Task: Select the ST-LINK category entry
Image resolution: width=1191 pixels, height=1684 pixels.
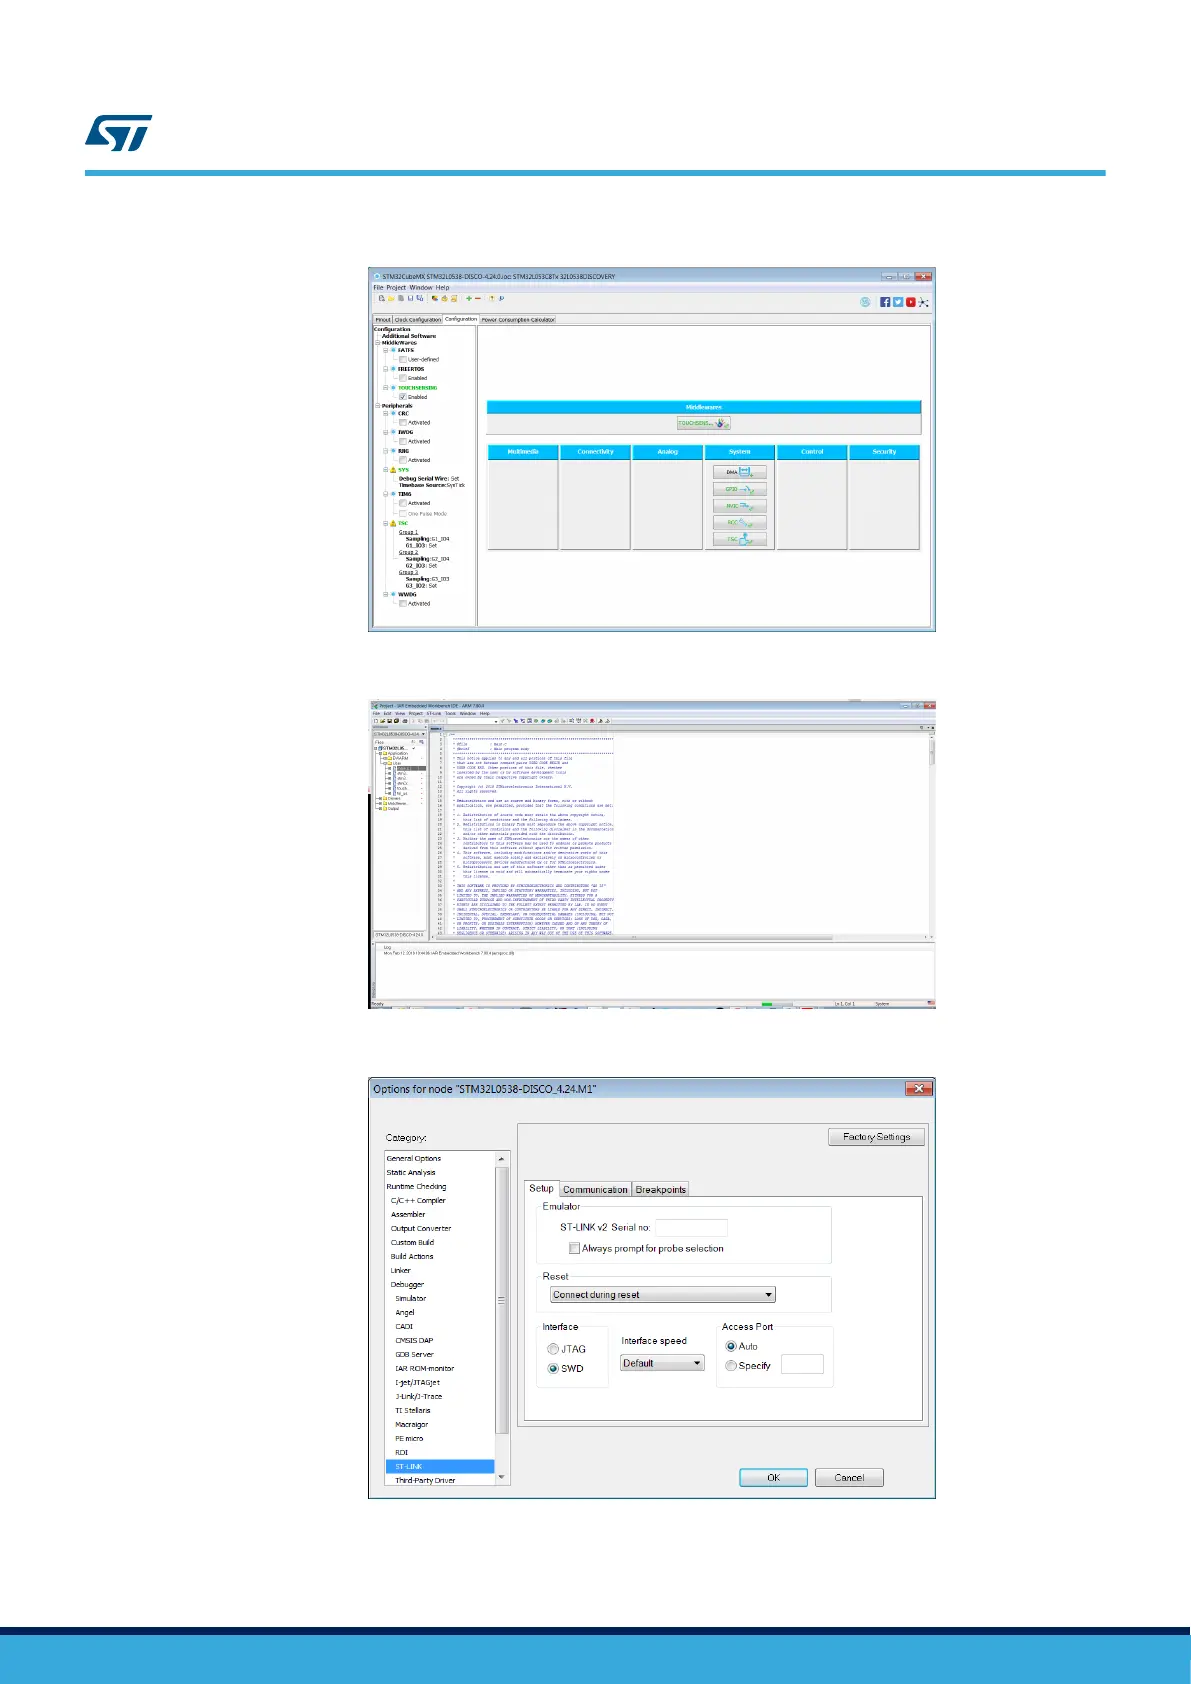Action: [440, 1466]
